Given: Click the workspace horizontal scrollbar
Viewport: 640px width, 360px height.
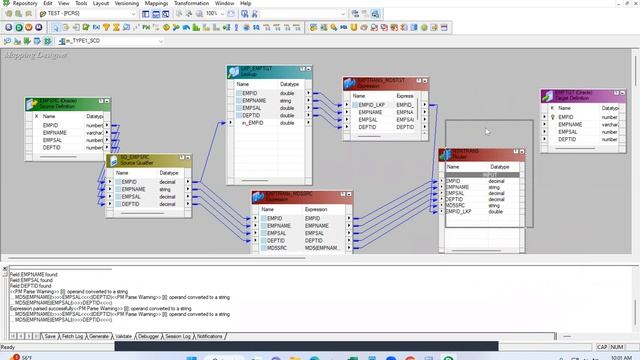Looking at the screenshot, I should 157,258.
